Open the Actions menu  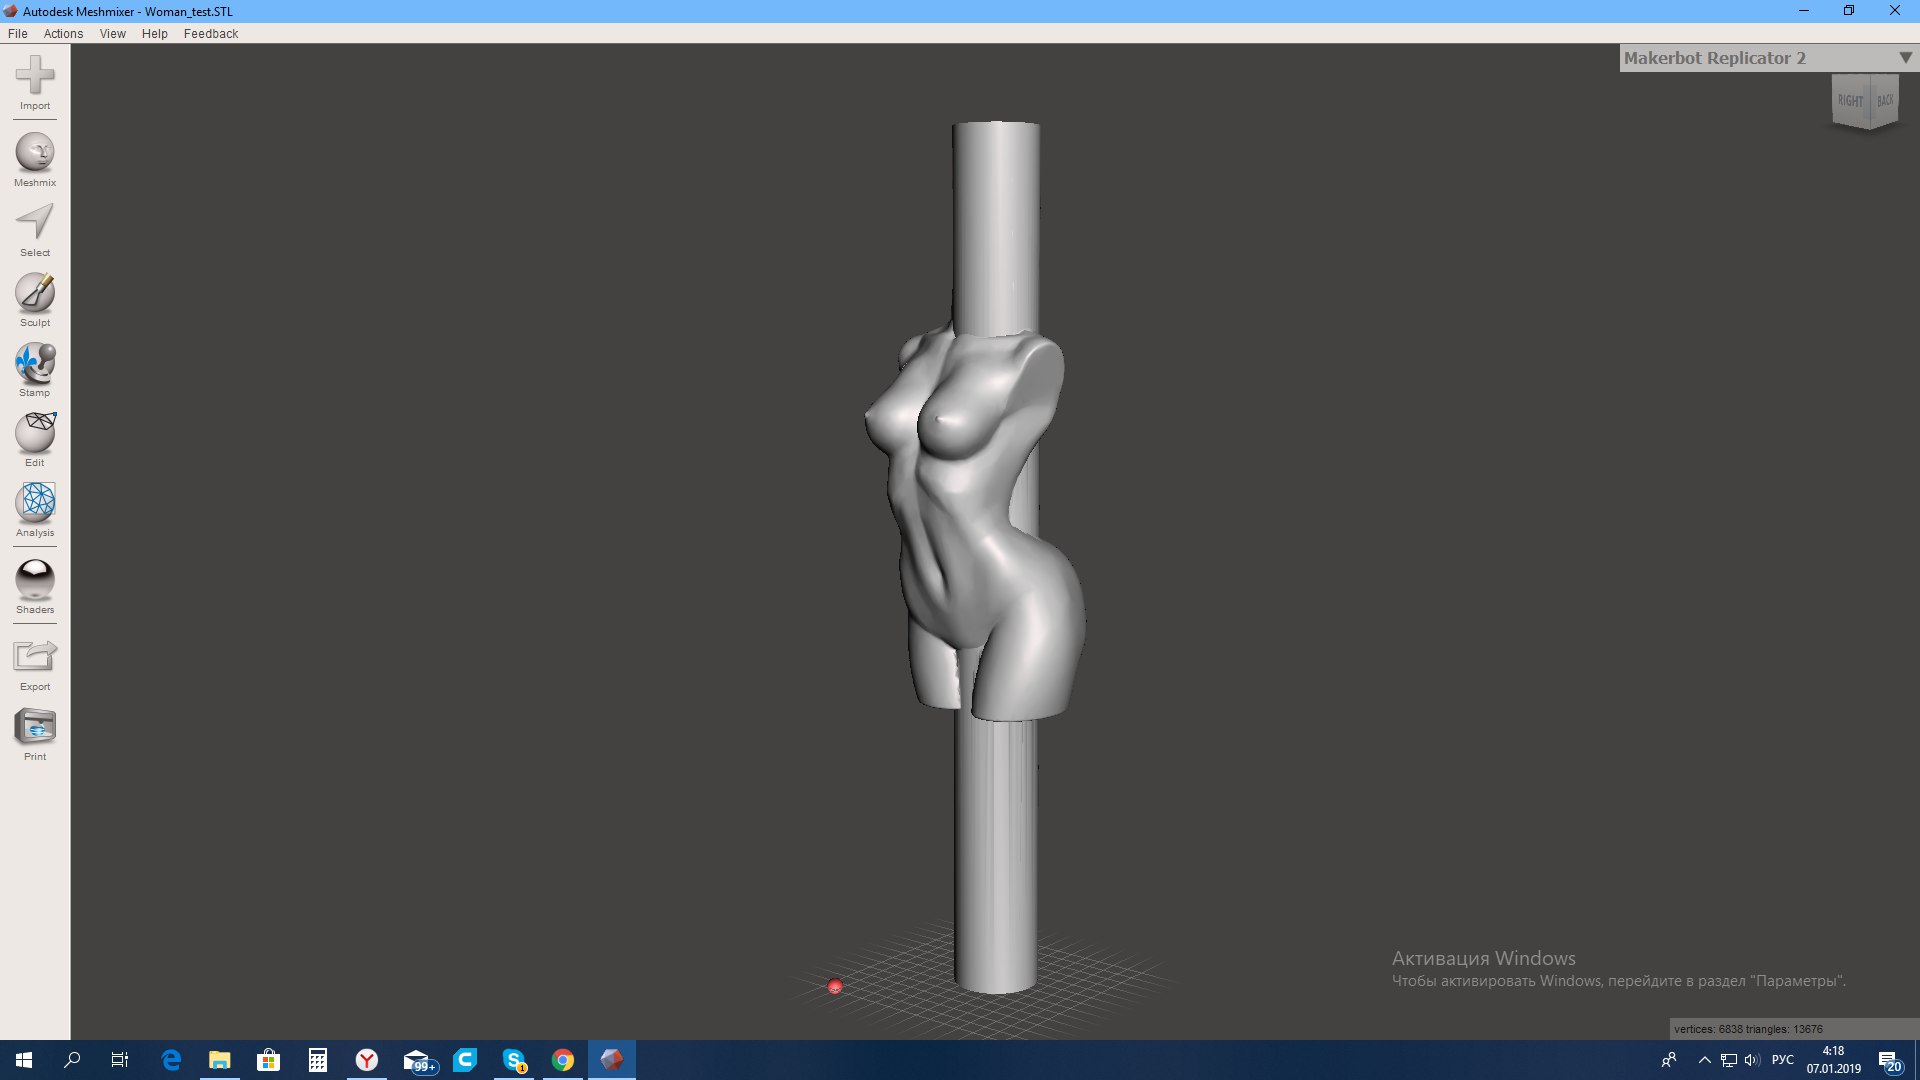point(63,33)
